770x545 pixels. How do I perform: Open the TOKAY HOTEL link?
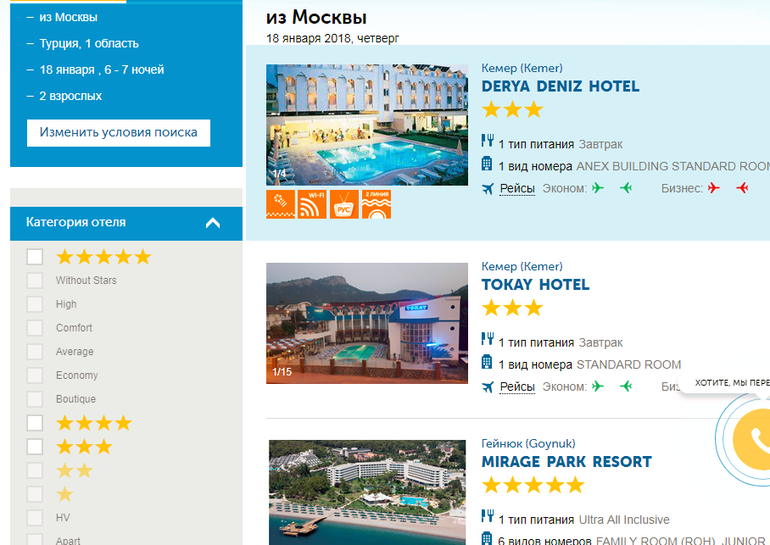535,284
